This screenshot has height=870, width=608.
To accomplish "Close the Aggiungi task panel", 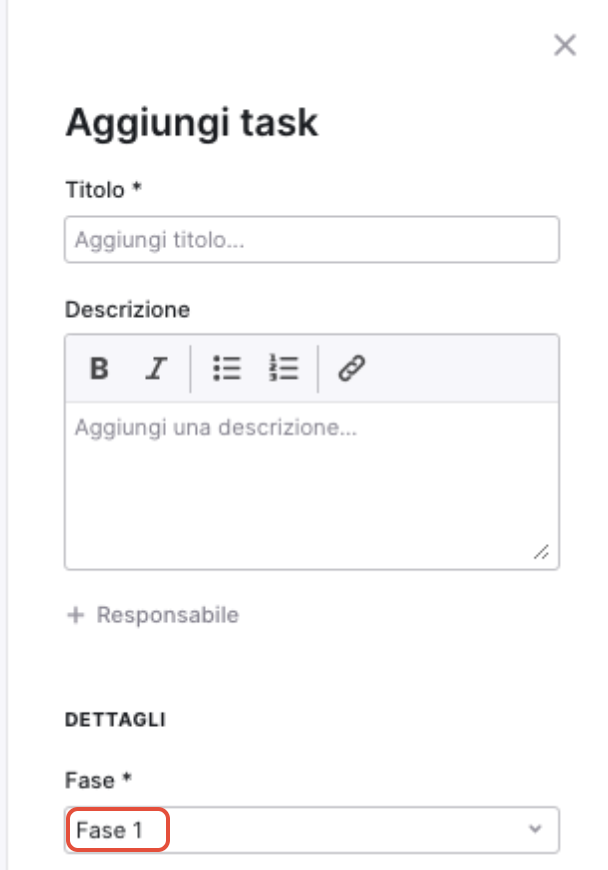I will (565, 45).
